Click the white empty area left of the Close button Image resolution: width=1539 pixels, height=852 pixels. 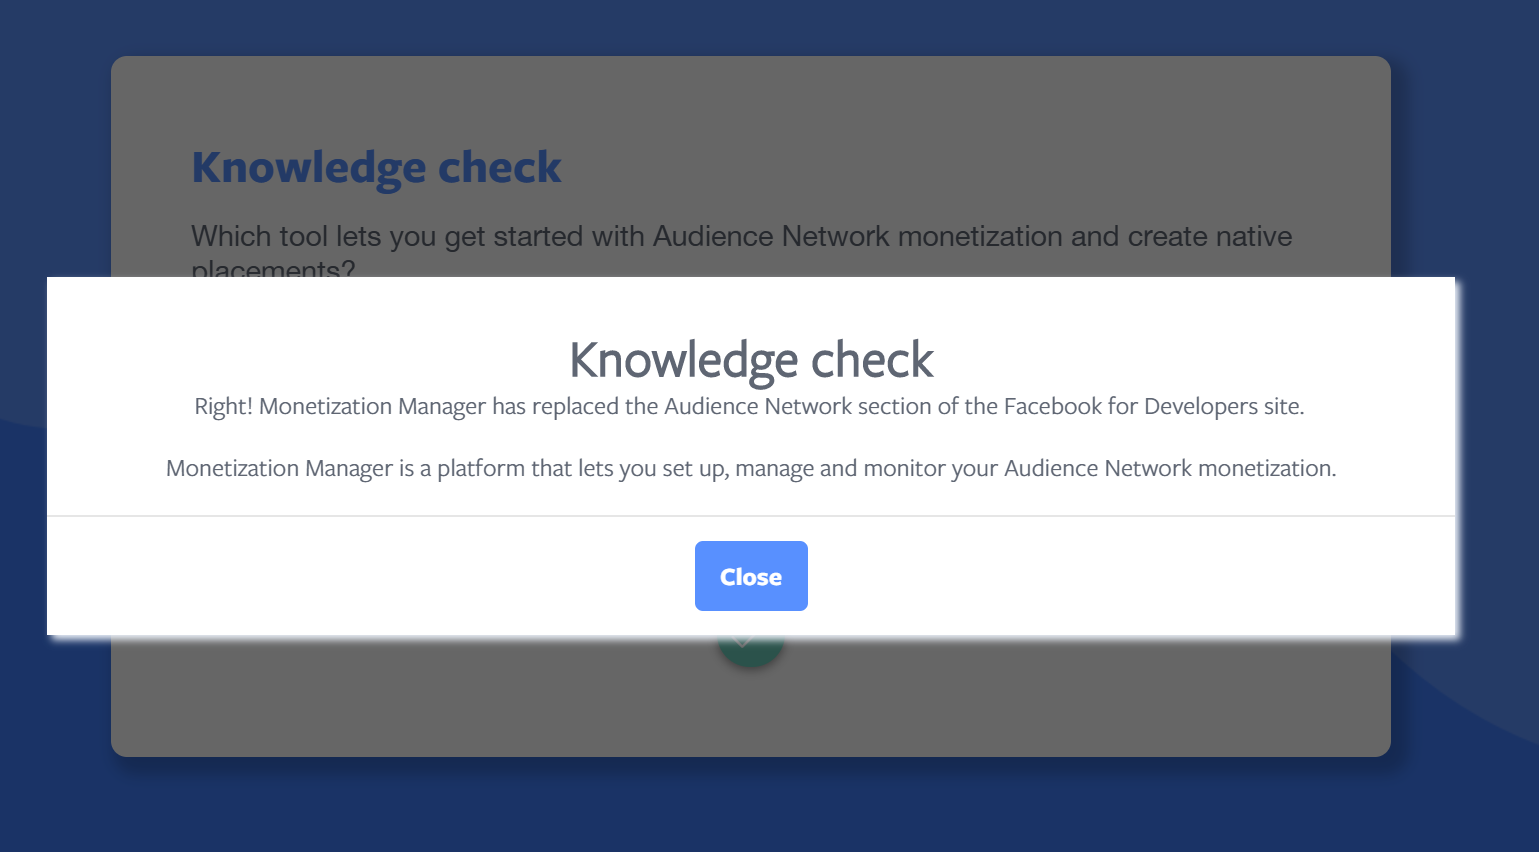point(370,576)
